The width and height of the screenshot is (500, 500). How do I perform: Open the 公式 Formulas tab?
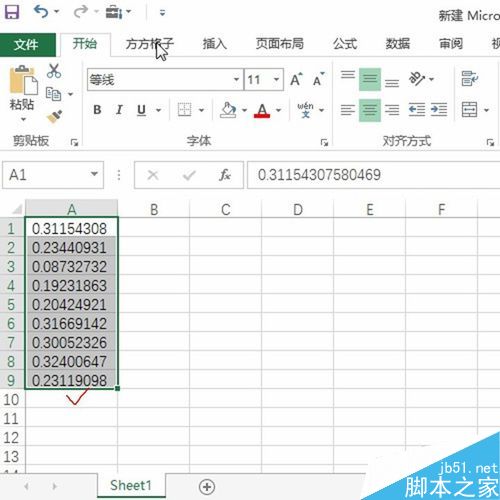click(x=345, y=44)
